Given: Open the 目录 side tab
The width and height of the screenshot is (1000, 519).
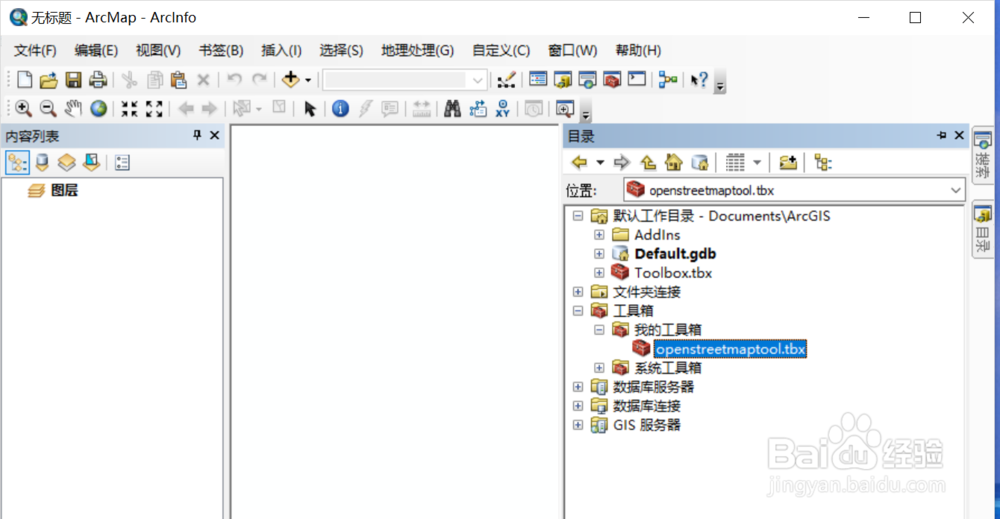Looking at the screenshot, I should [983, 230].
